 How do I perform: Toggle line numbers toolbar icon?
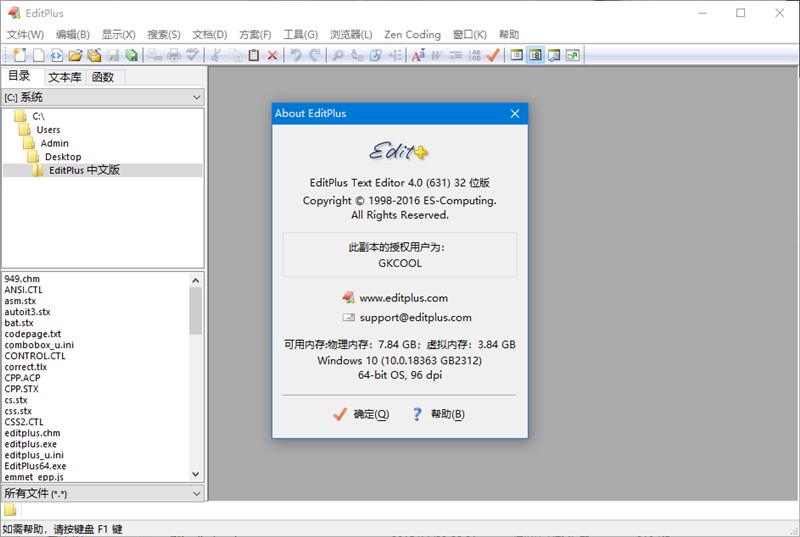pos(474,55)
